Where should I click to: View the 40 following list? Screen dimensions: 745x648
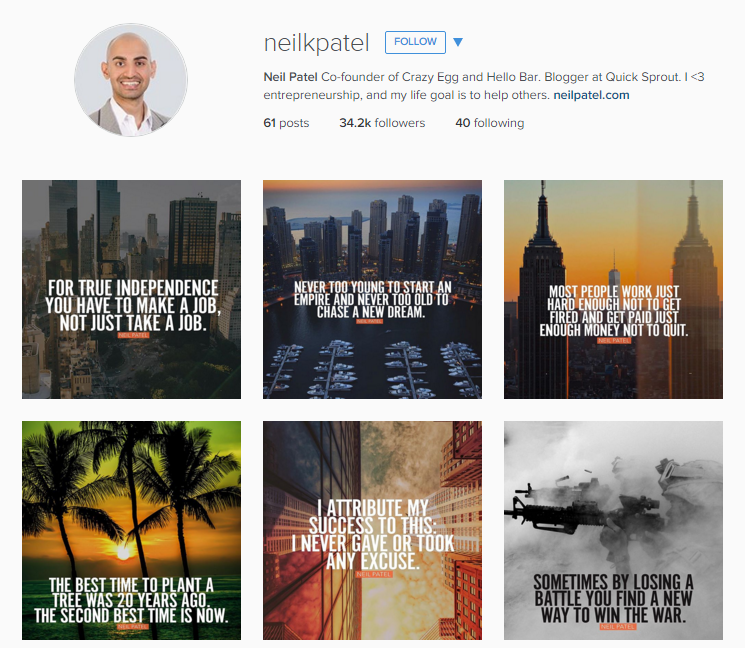tap(489, 123)
